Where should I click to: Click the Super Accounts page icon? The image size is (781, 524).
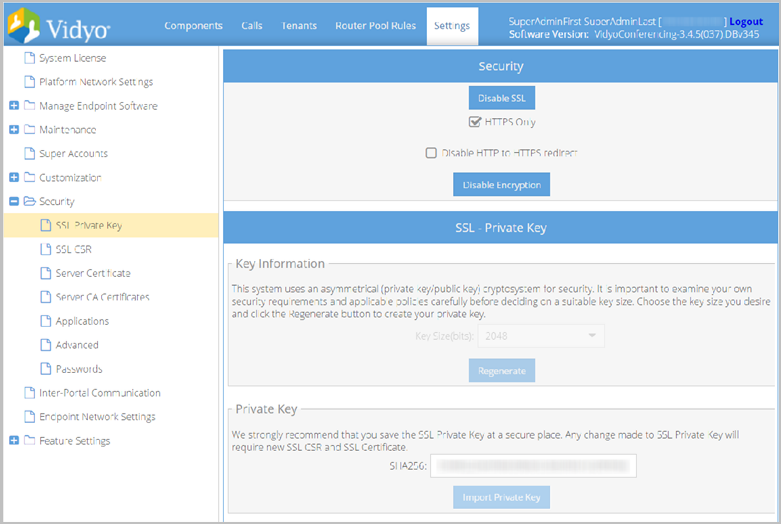[x=30, y=153]
